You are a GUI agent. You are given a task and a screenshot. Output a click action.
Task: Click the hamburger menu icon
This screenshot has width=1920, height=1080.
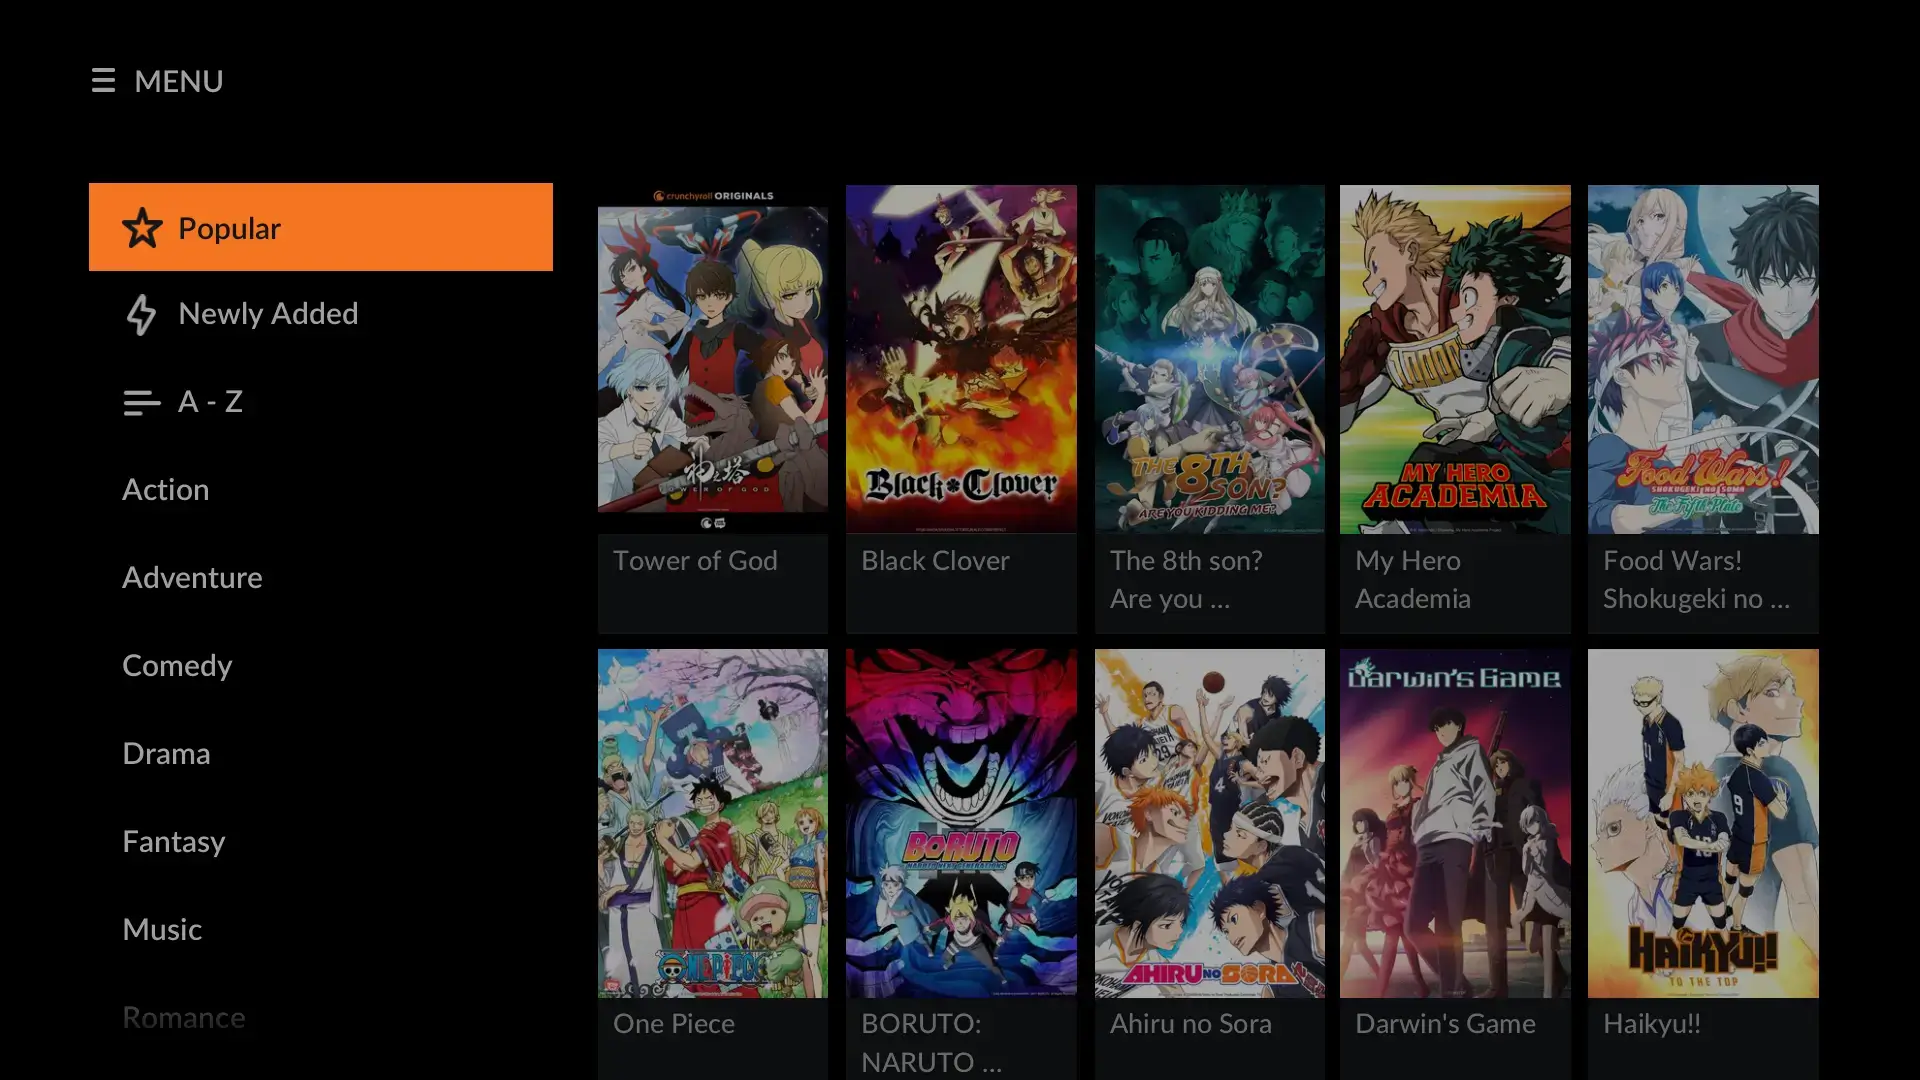(x=104, y=80)
